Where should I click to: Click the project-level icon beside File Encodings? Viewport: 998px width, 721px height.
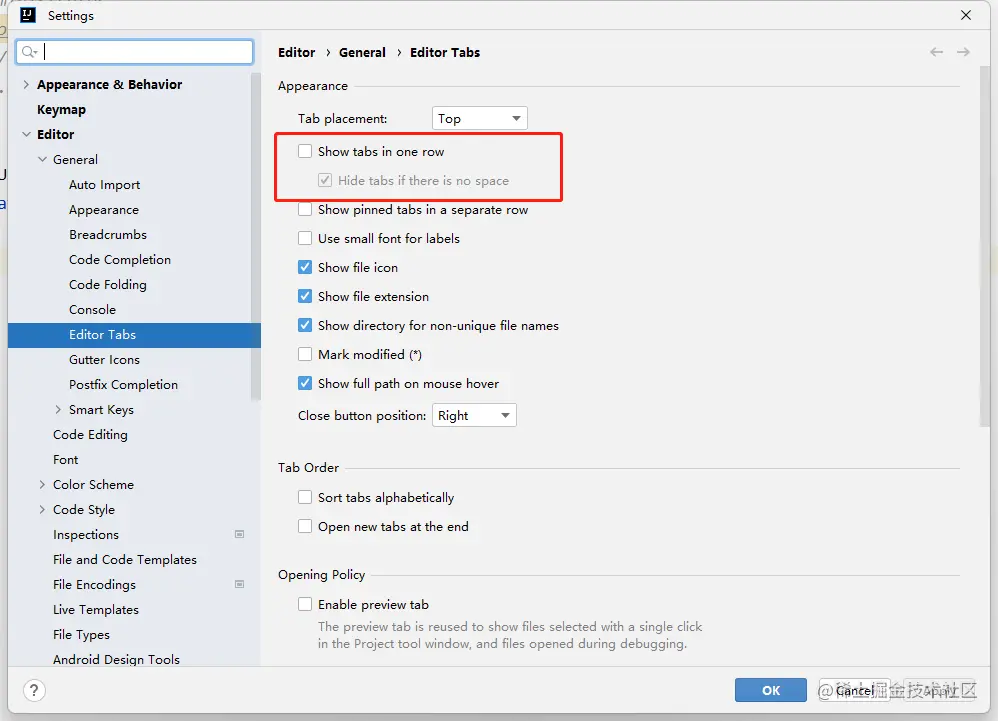[x=239, y=584]
